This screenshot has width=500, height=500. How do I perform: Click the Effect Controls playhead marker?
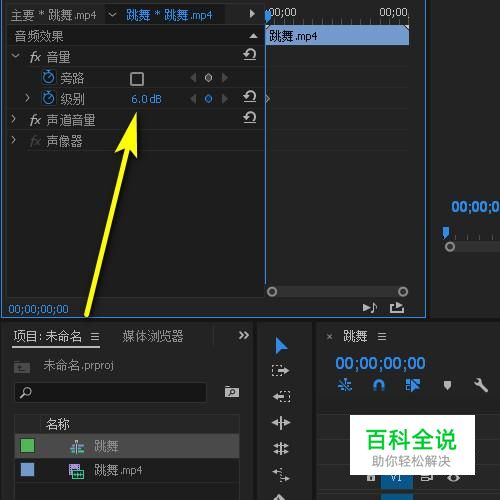268,16
